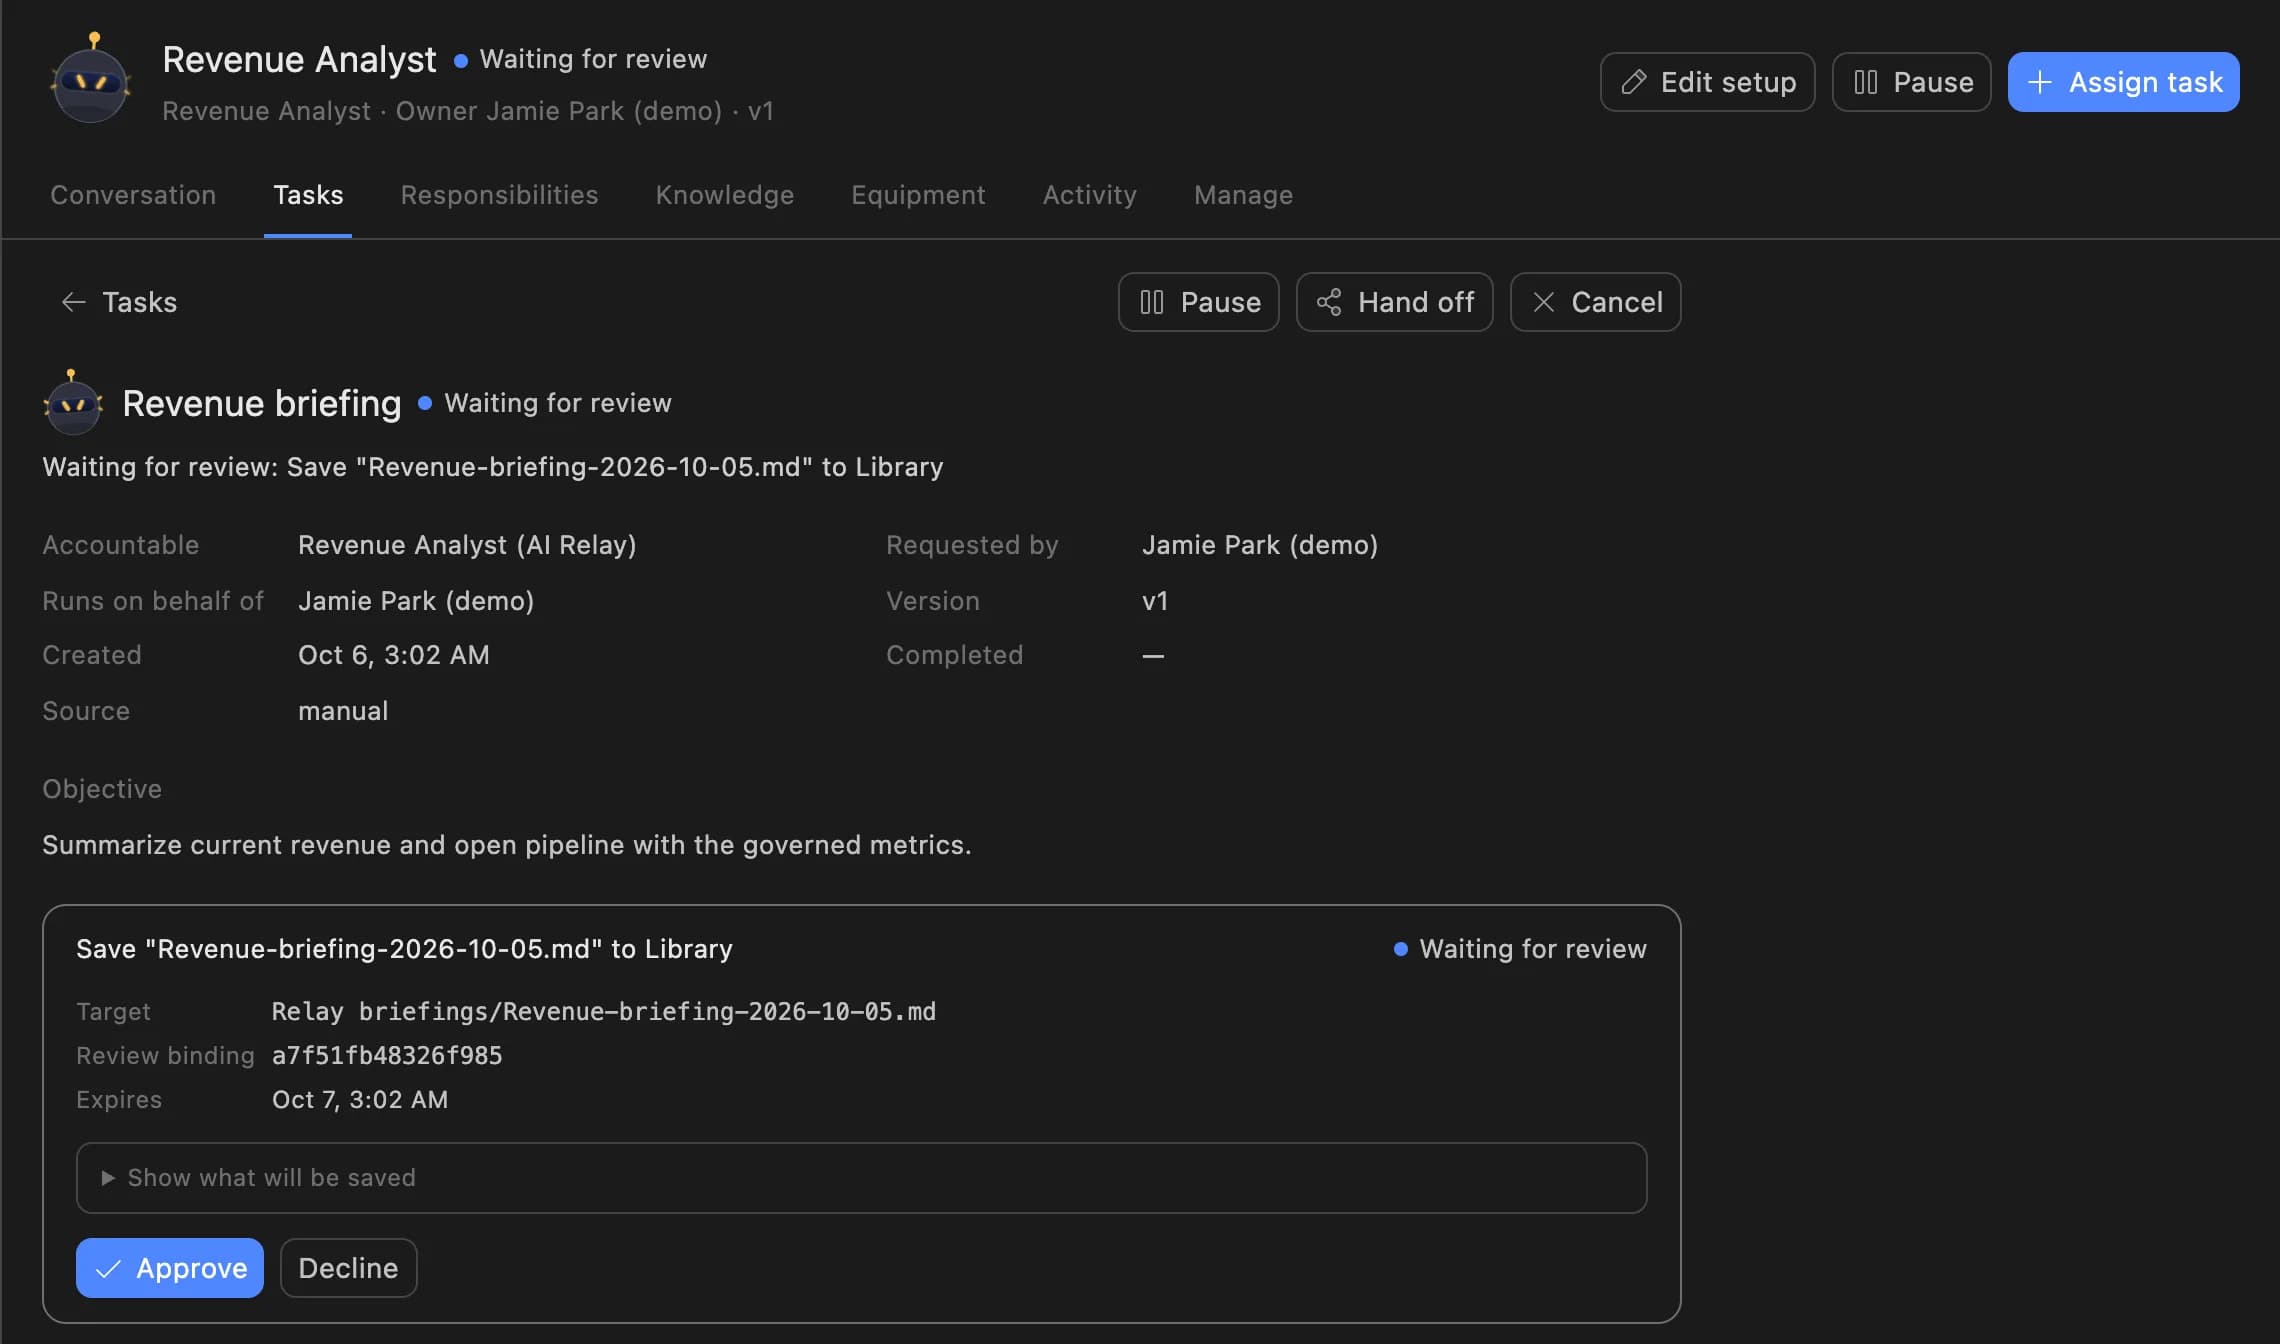Pause the Revenue briefing task
Screen dimensions: 2280x1344
tap(1198, 302)
